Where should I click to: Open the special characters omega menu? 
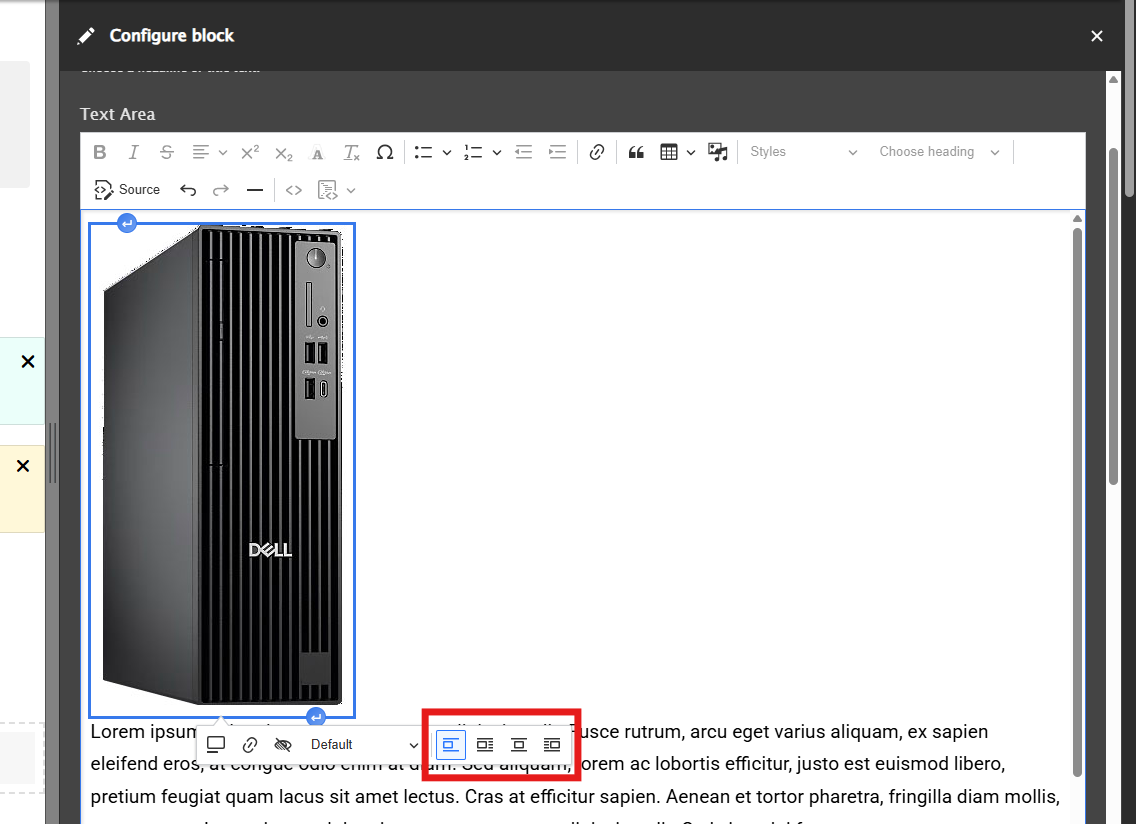[x=385, y=152]
